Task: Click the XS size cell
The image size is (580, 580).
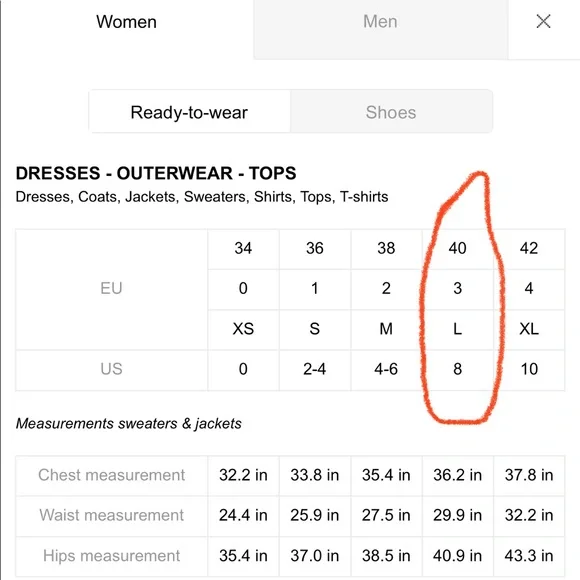Action: coord(243,329)
